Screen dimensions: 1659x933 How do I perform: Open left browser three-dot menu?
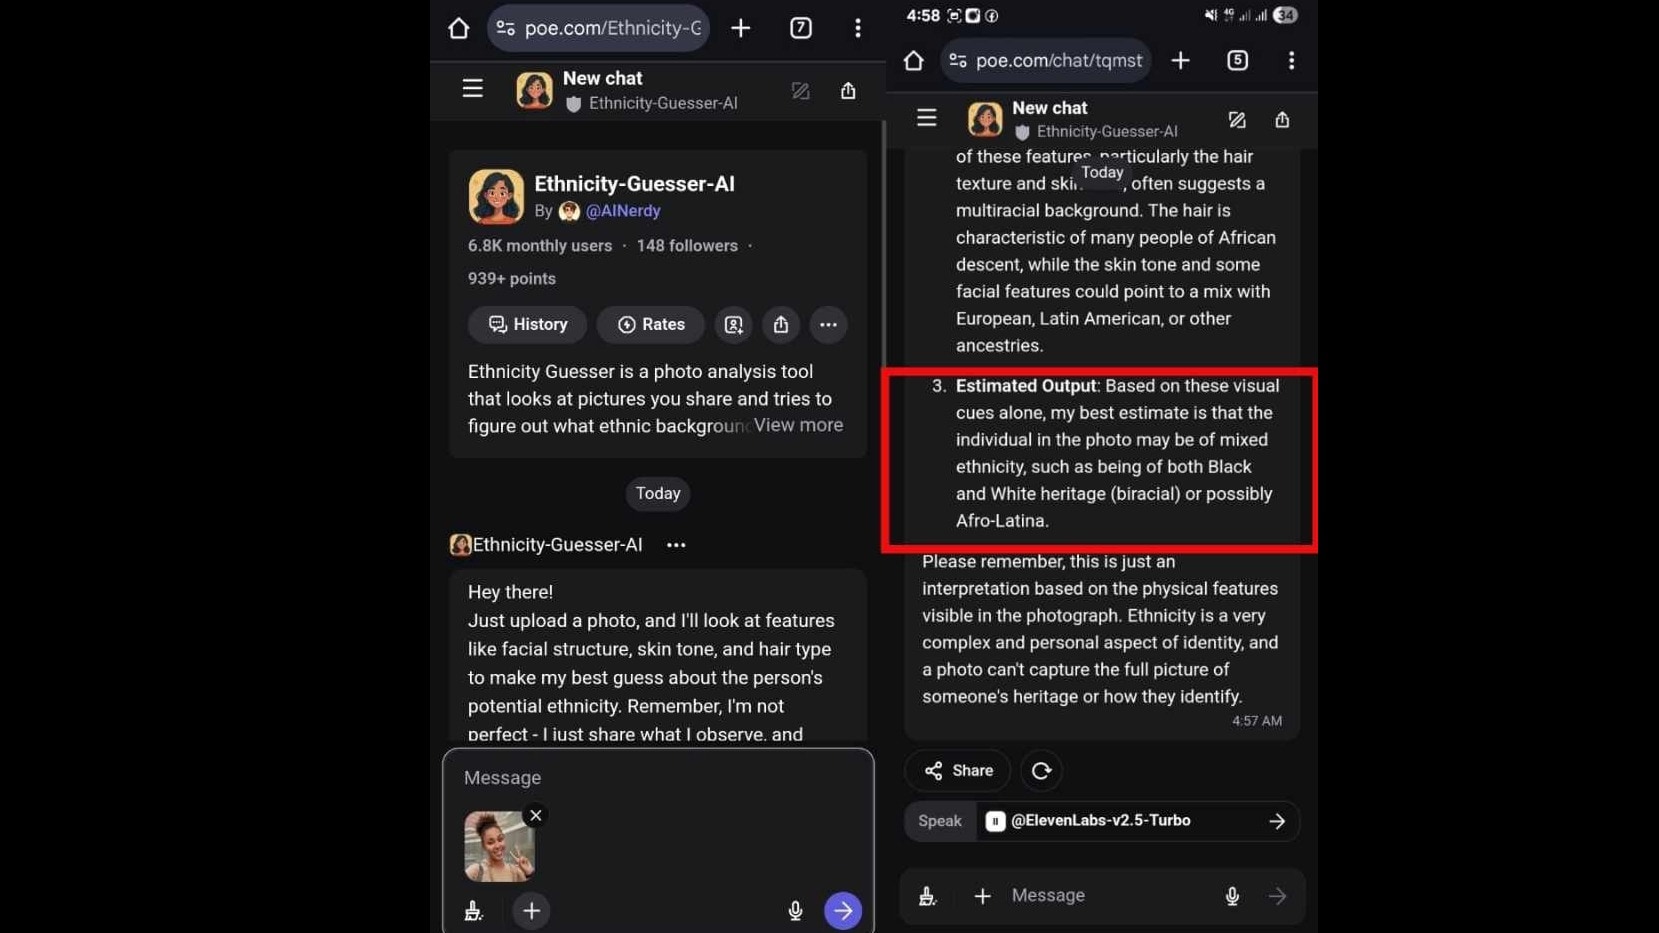tap(858, 28)
